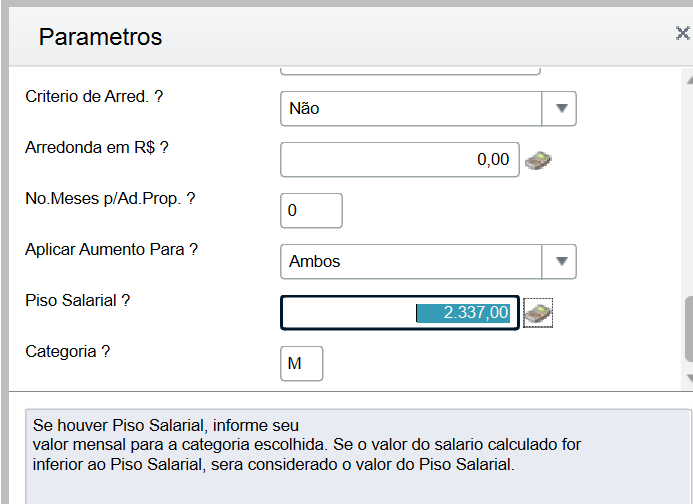Click the partially visible top input field
The height and width of the screenshot is (504, 693).
click(x=410, y=70)
